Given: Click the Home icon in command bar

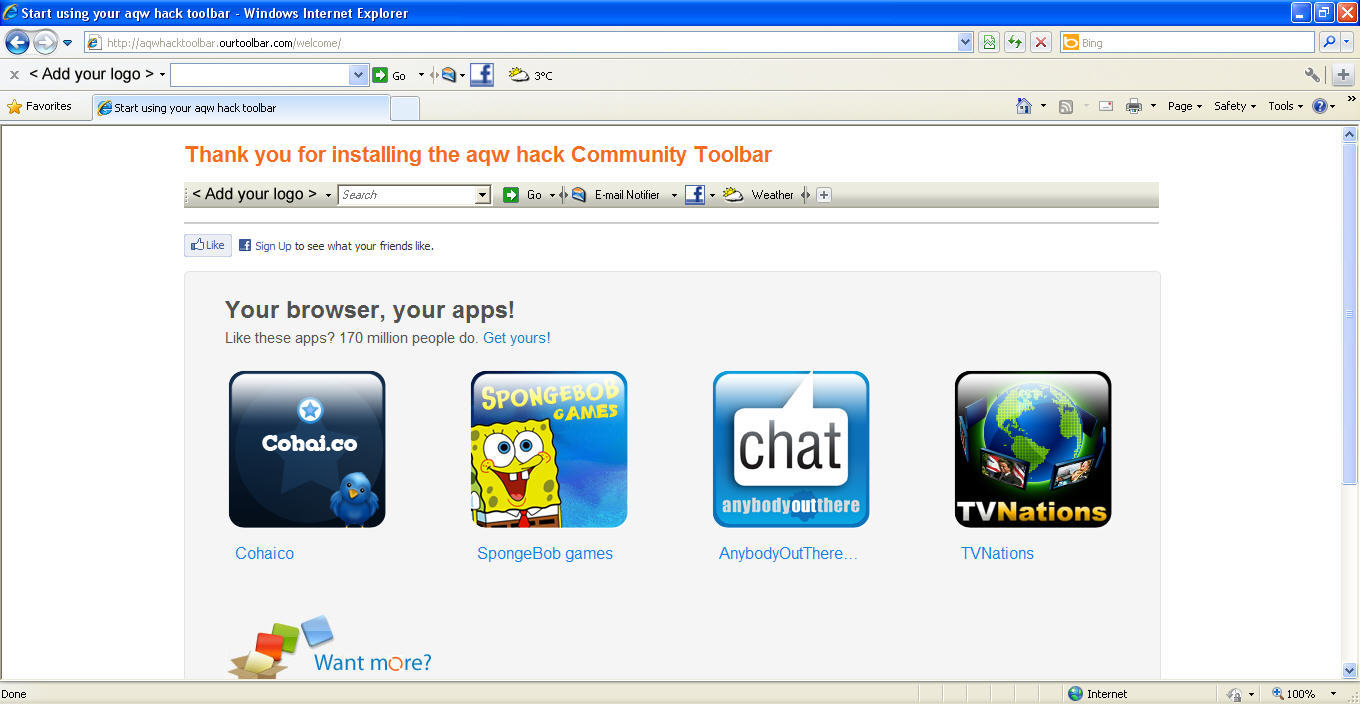Looking at the screenshot, I should click(x=1023, y=106).
